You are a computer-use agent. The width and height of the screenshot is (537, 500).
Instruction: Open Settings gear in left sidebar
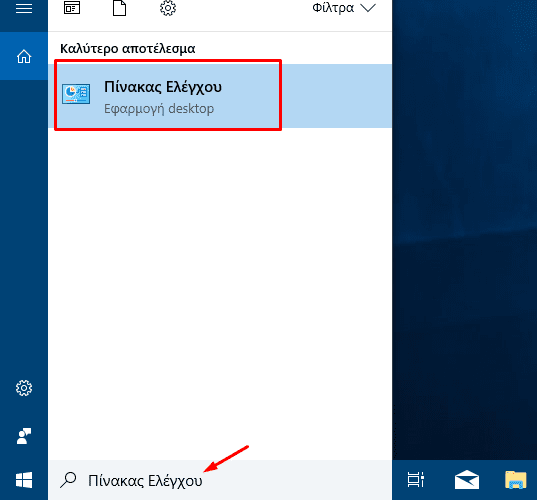(x=24, y=388)
